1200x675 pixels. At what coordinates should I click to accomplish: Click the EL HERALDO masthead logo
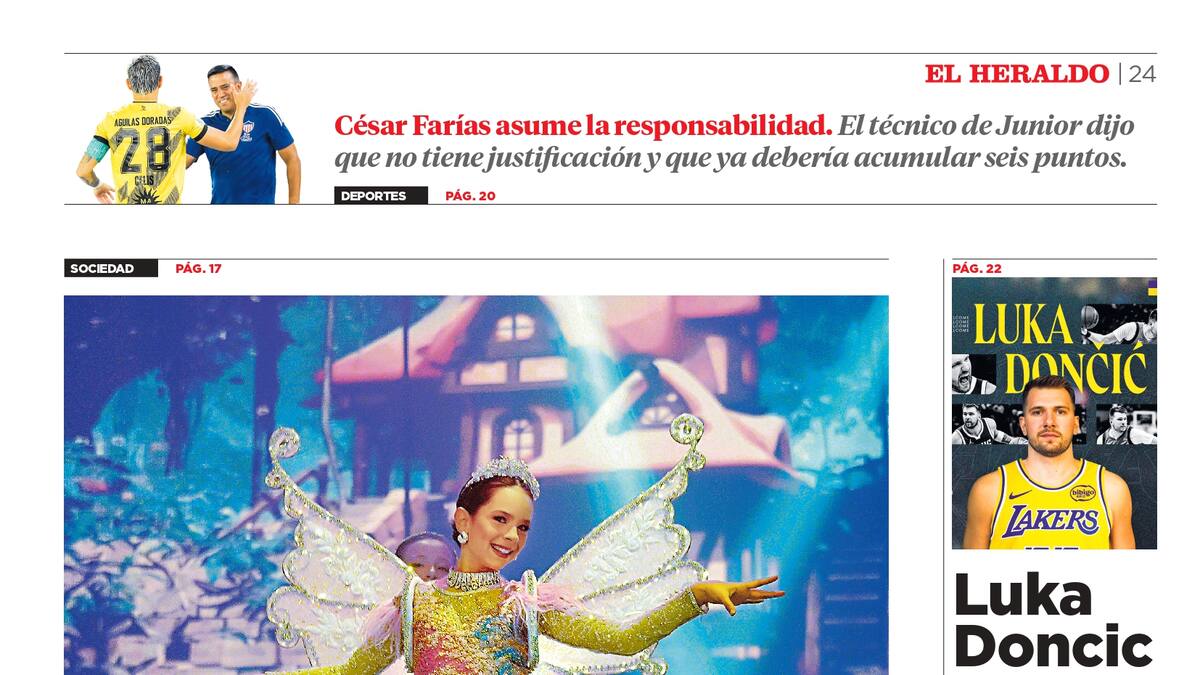[x=1016, y=74]
